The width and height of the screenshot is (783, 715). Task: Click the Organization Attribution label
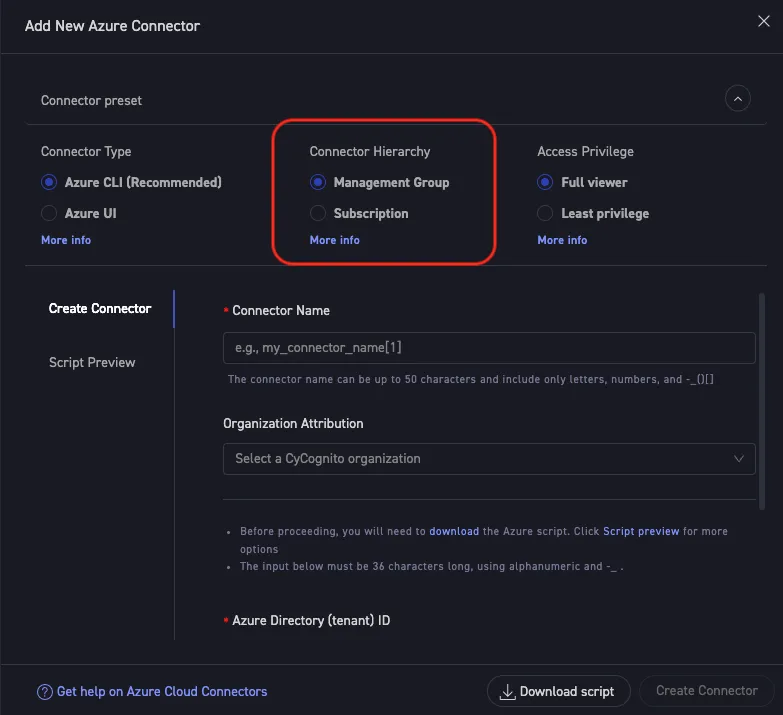tap(293, 423)
